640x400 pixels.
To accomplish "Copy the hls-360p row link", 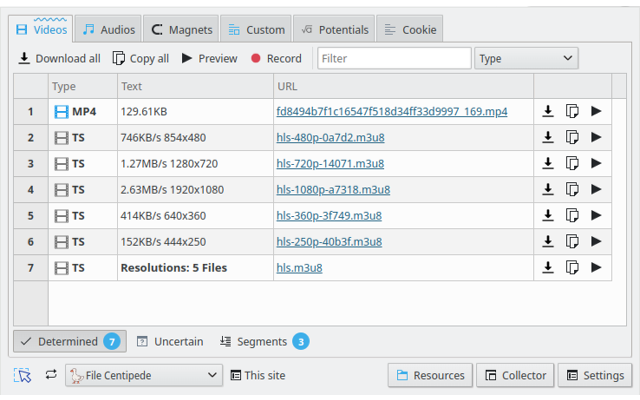I will pyautogui.click(x=572, y=215).
